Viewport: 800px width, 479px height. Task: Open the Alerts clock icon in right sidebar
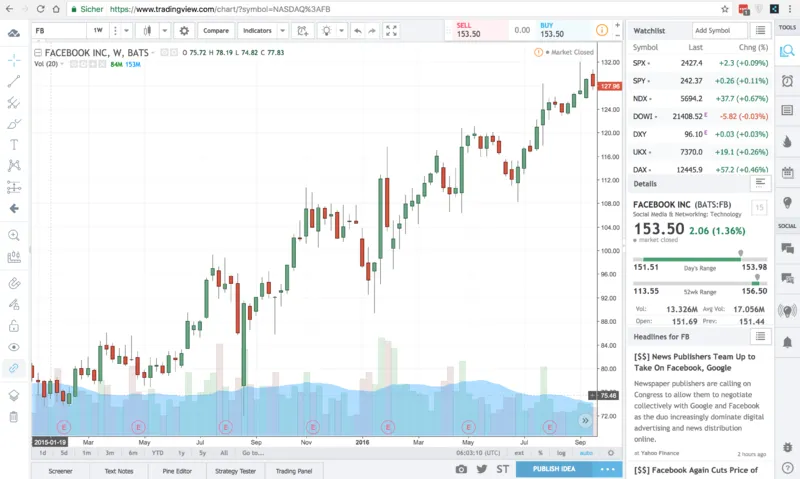787,81
